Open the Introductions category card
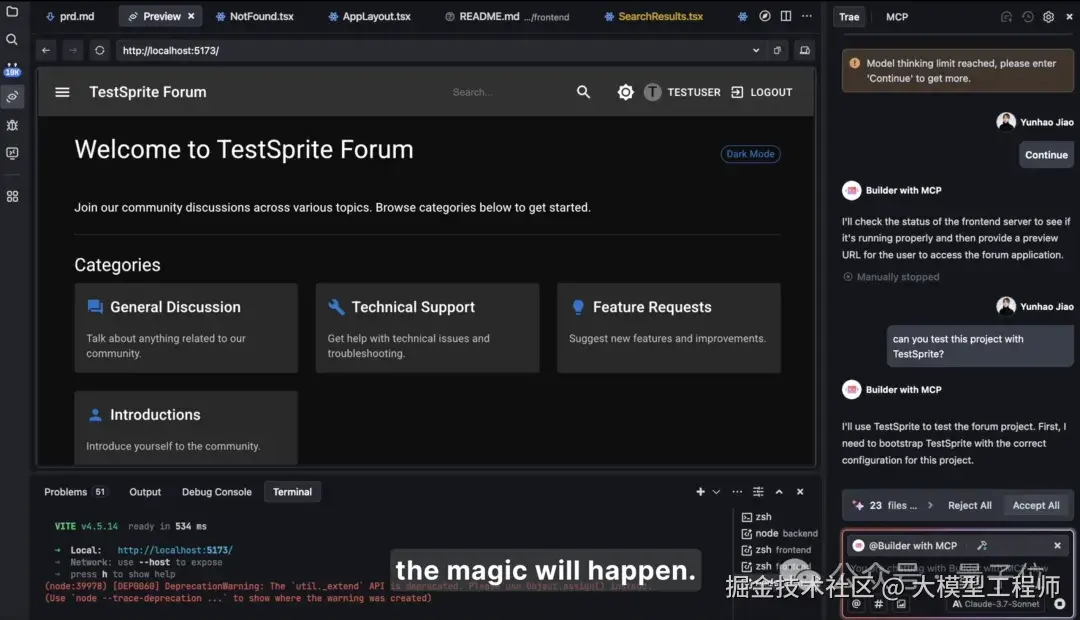 tap(186, 428)
